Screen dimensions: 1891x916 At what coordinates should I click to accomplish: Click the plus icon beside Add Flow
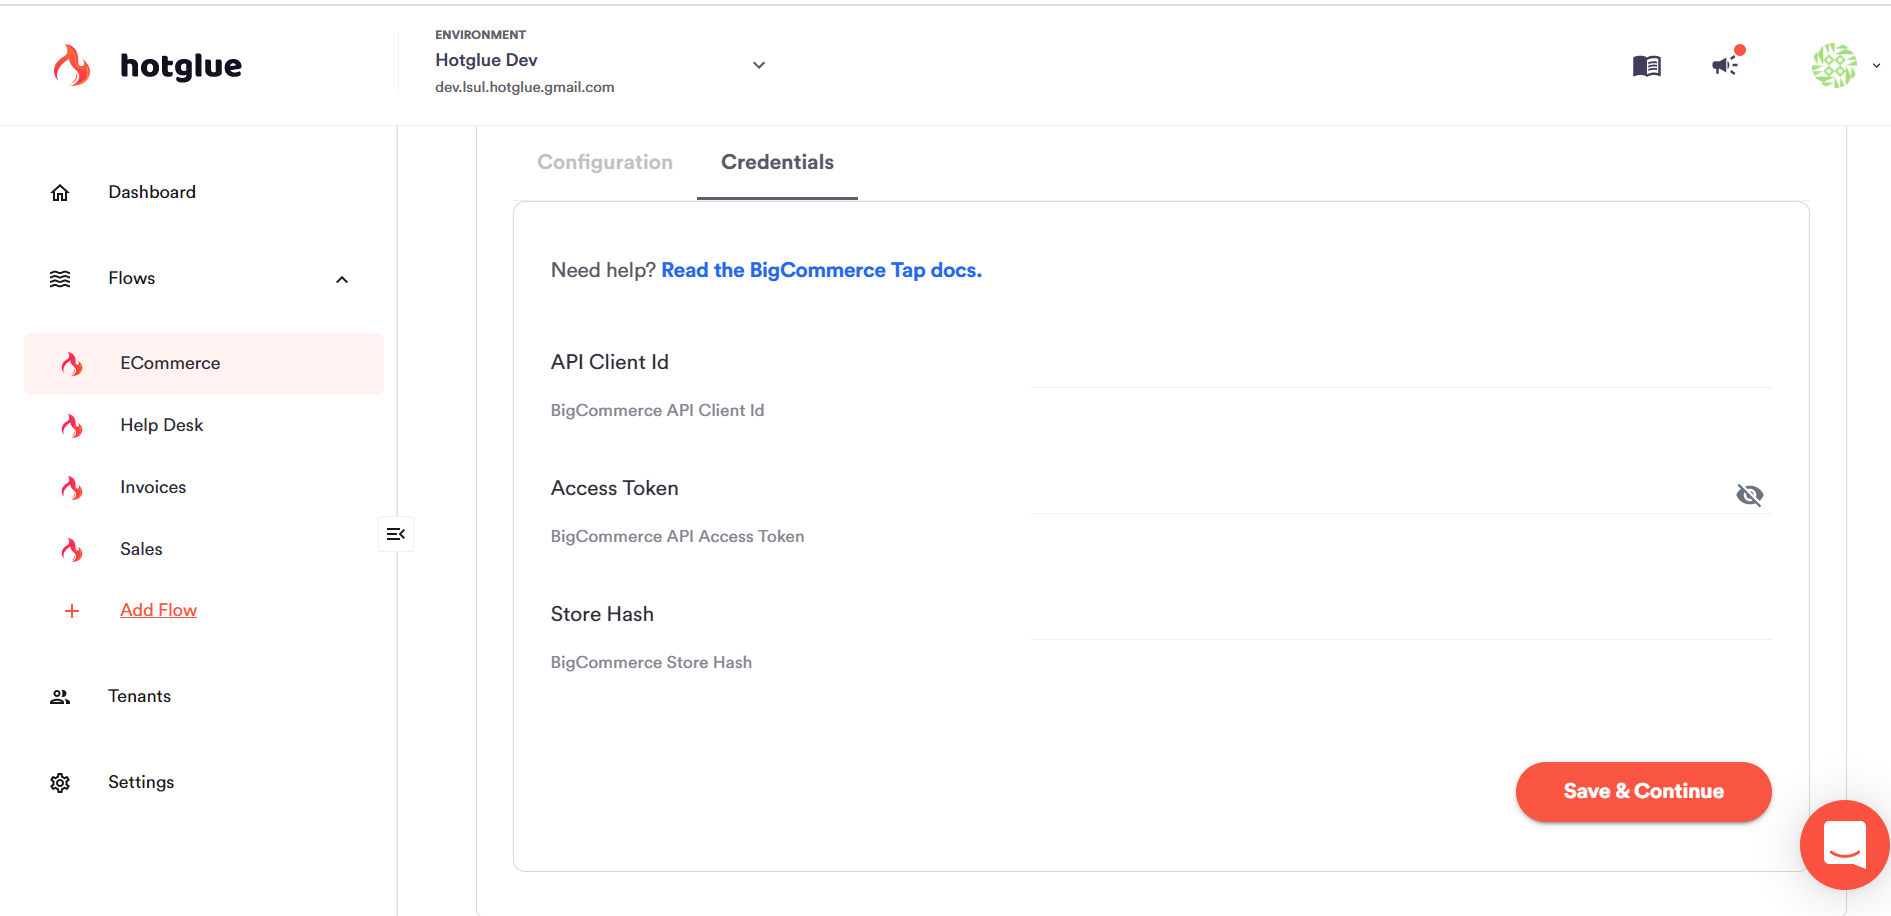[72, 611]
